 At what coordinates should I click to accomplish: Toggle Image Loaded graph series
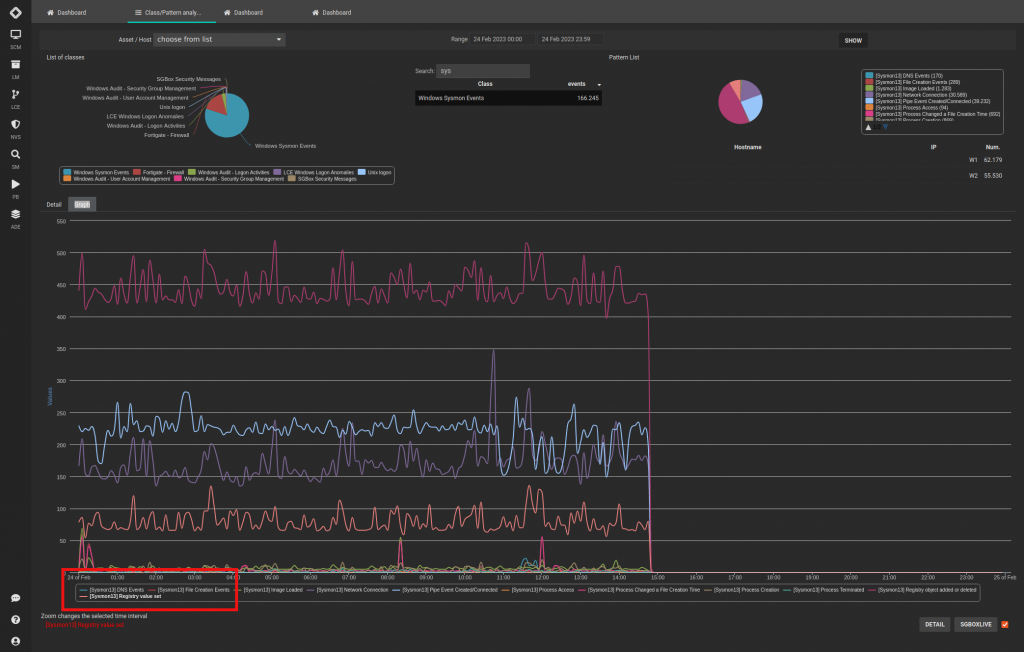coord(268,590)
